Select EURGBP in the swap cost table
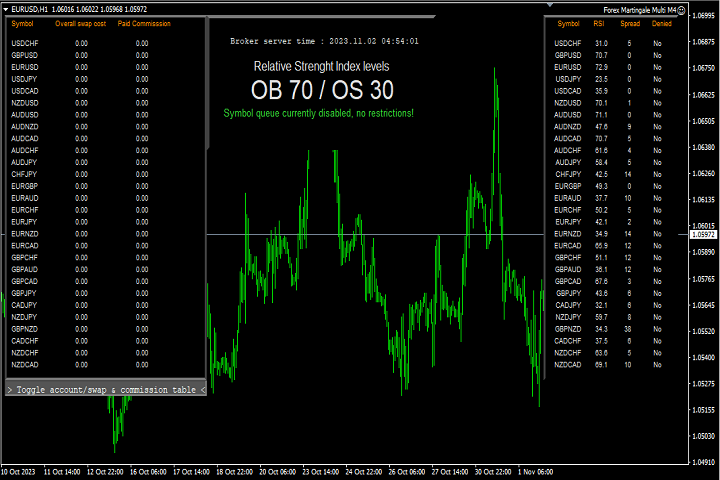Viewport: 720px width, 480px height. (x=25, y=186)
